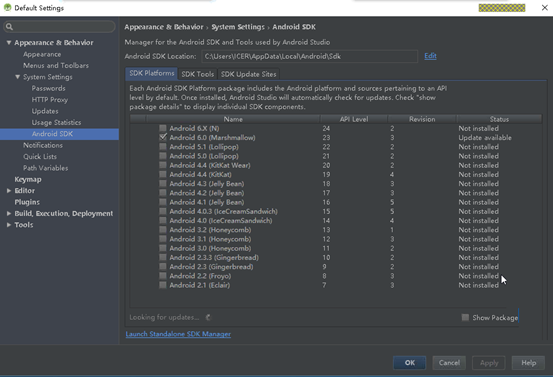This screenshot has height=377, width=553.
Task: Collapse the Appearance & Behavior tree node
Action: [x=8, y=42]
